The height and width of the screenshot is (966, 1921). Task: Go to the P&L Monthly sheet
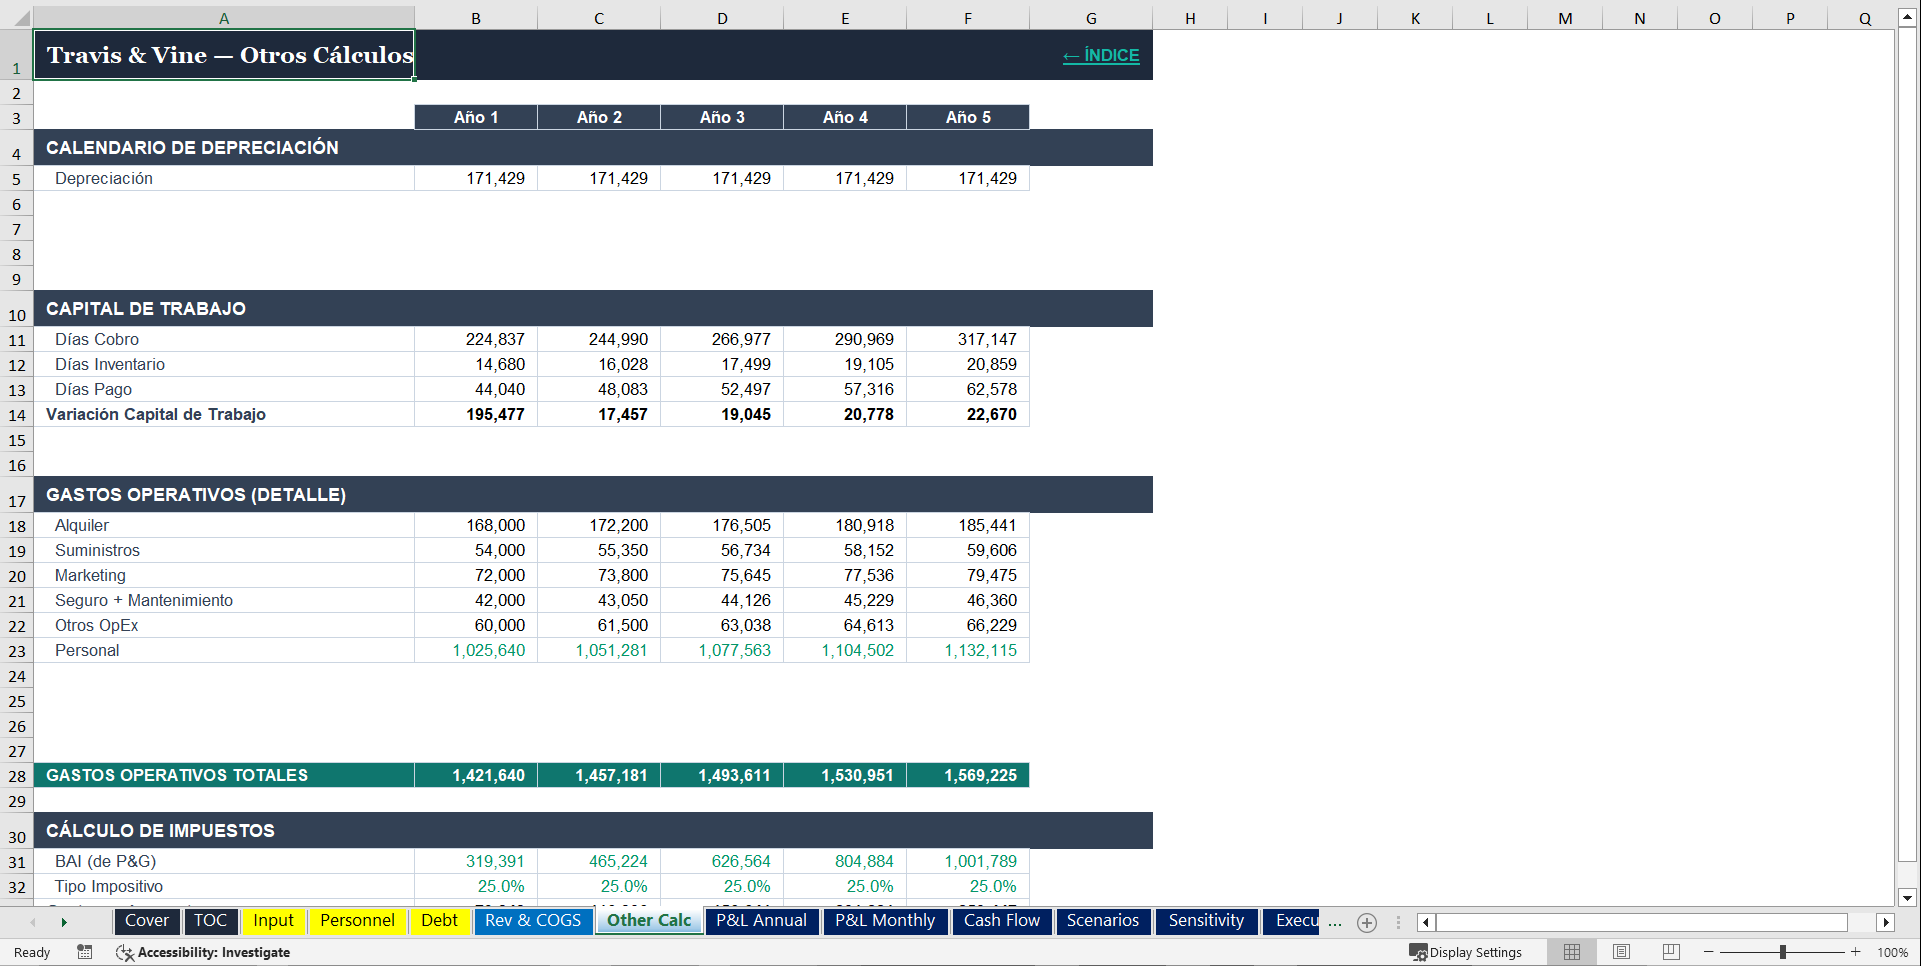tap(885, 921)
